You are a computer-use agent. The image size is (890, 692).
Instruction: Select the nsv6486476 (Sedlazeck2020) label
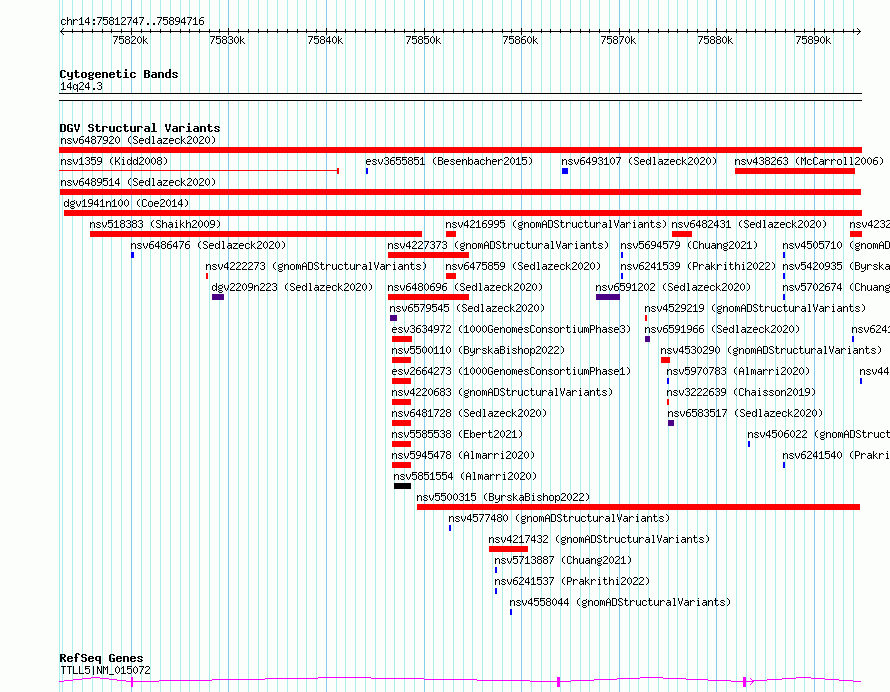[x=208, y=245]
